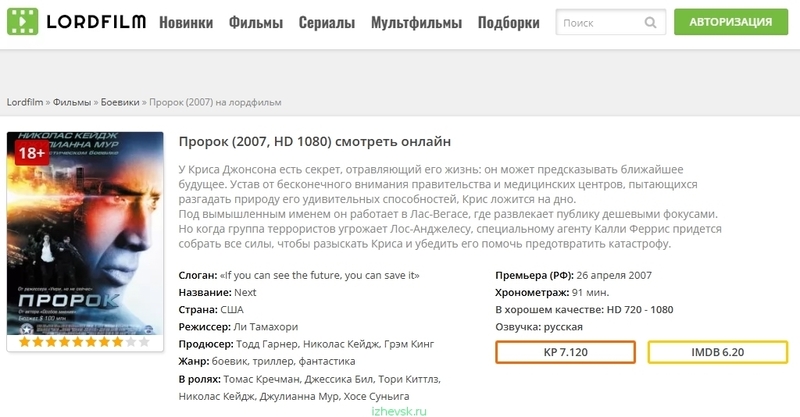Click the 18+ age badge on poster
This screenshot has height=417, width=800.
coord(32,153)
